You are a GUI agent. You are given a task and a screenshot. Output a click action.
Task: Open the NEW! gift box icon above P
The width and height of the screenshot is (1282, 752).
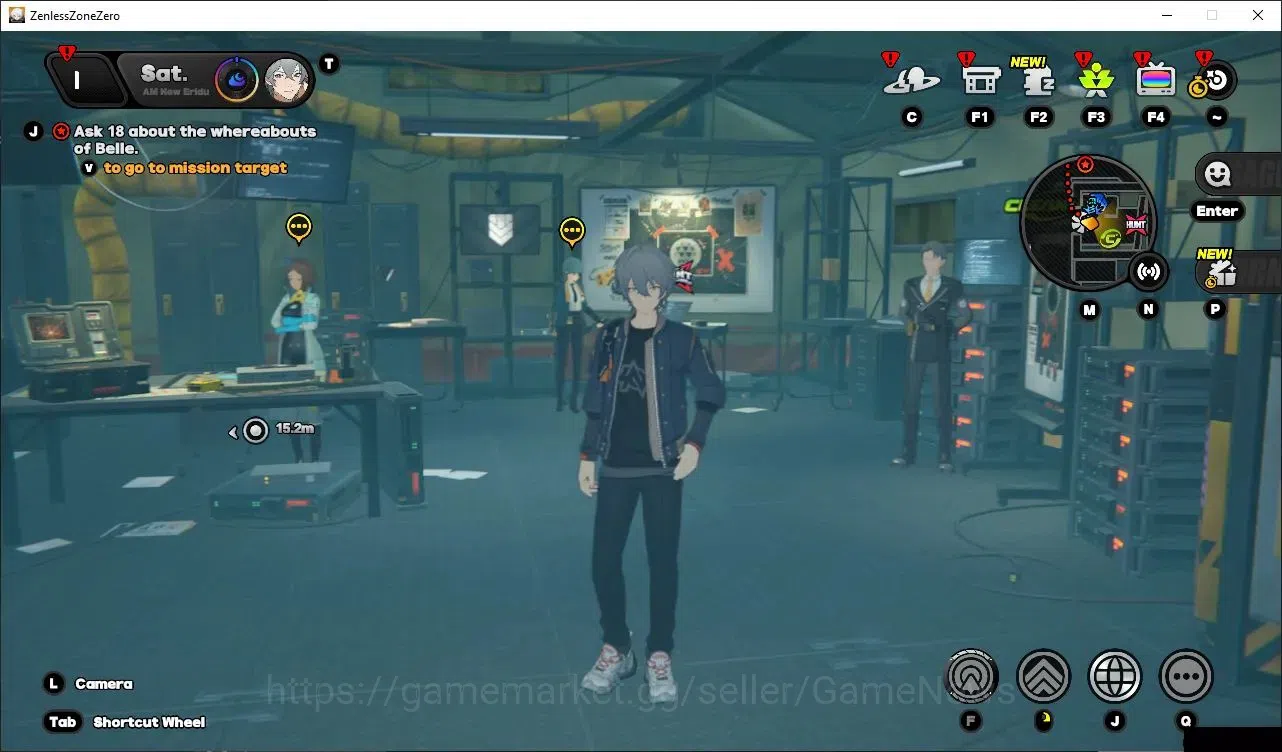point(1220,271)
